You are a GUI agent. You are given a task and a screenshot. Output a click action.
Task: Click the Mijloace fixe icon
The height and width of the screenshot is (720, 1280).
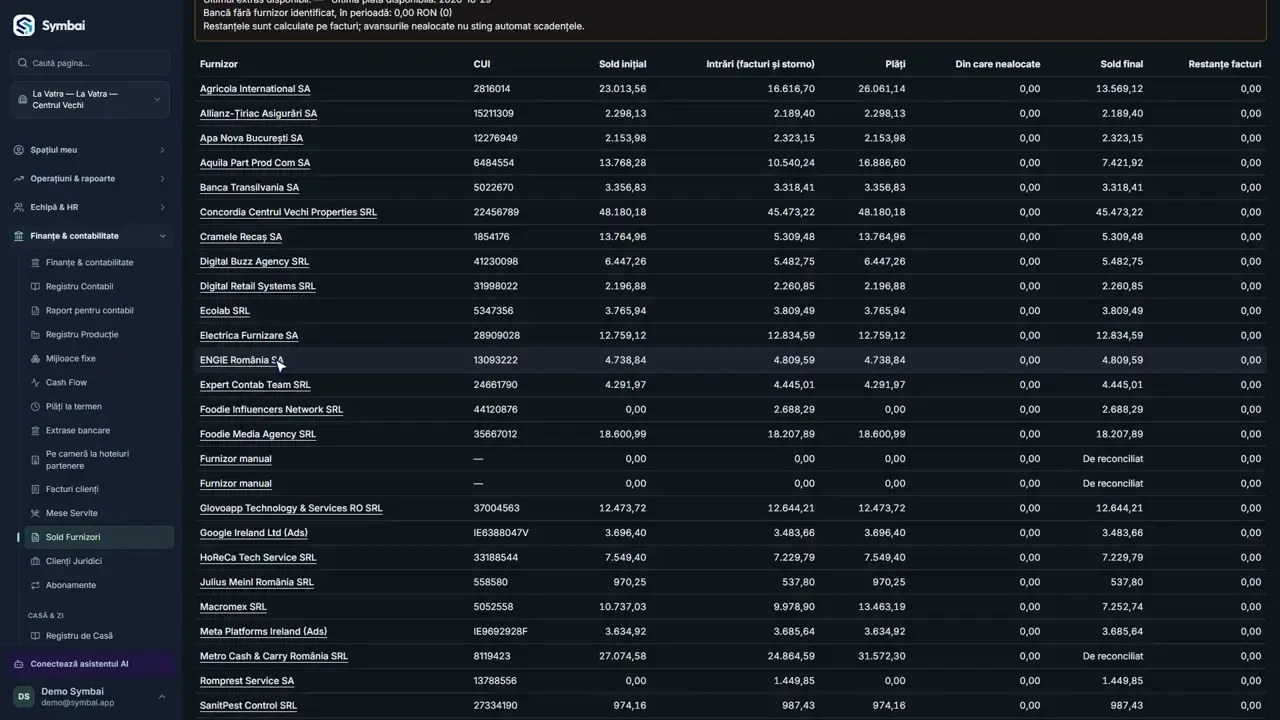pos(36,359)
